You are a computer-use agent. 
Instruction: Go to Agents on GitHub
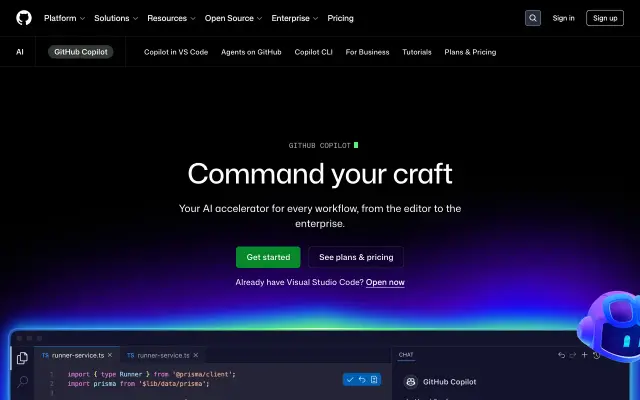251,52
